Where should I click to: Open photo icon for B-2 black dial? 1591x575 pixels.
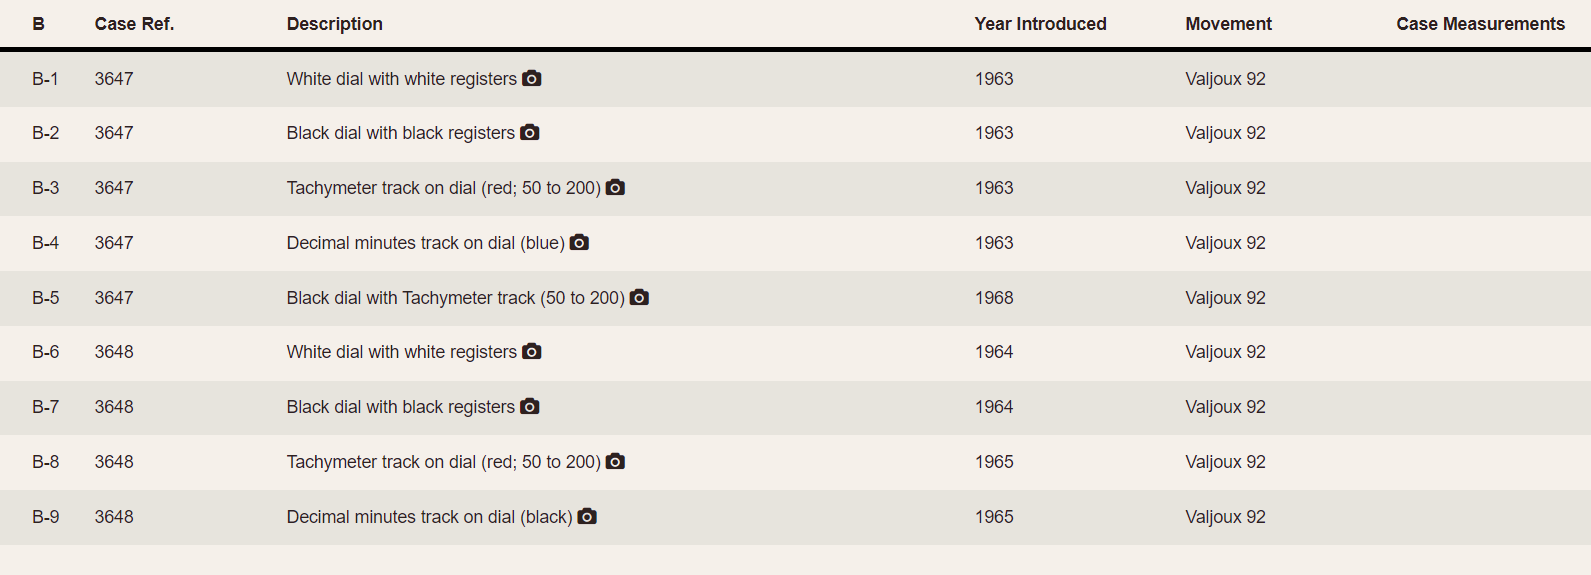click(x=530, y=132)
